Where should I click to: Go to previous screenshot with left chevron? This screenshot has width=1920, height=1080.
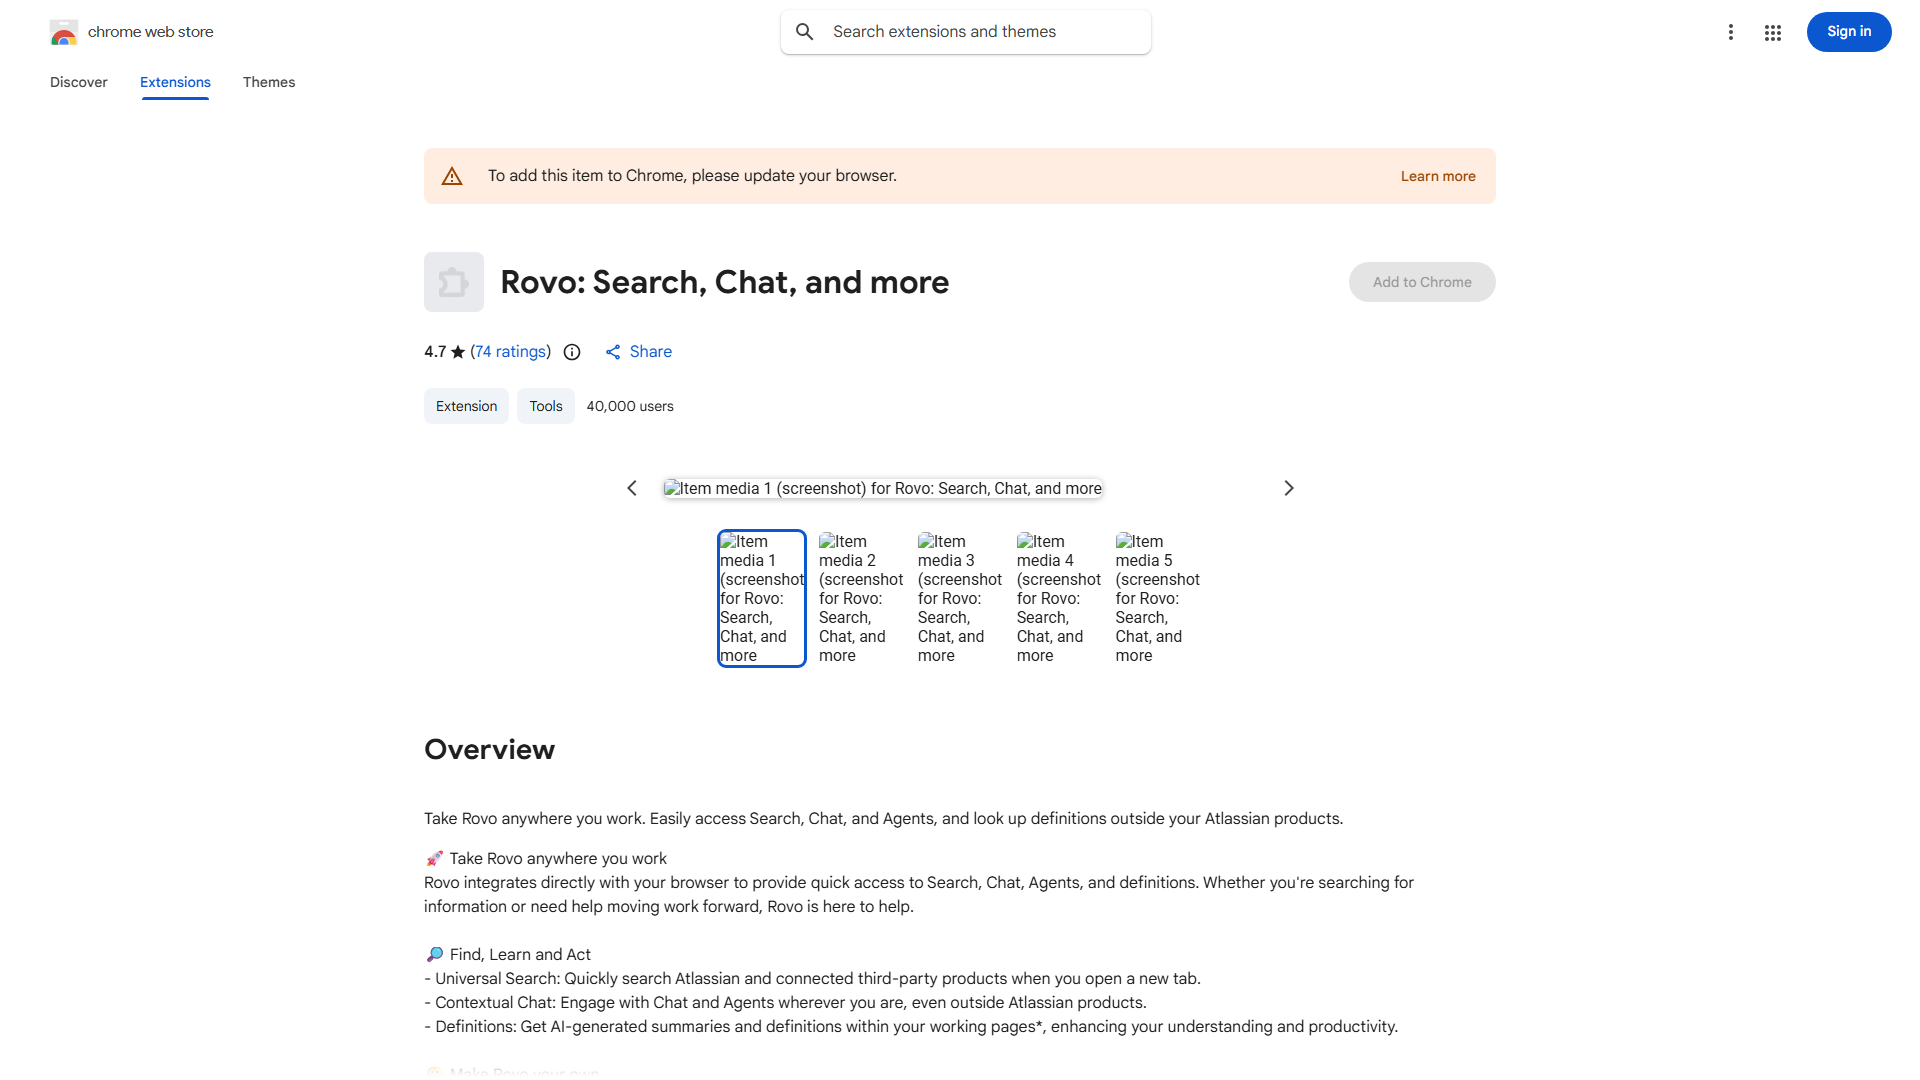coord(632,488)
